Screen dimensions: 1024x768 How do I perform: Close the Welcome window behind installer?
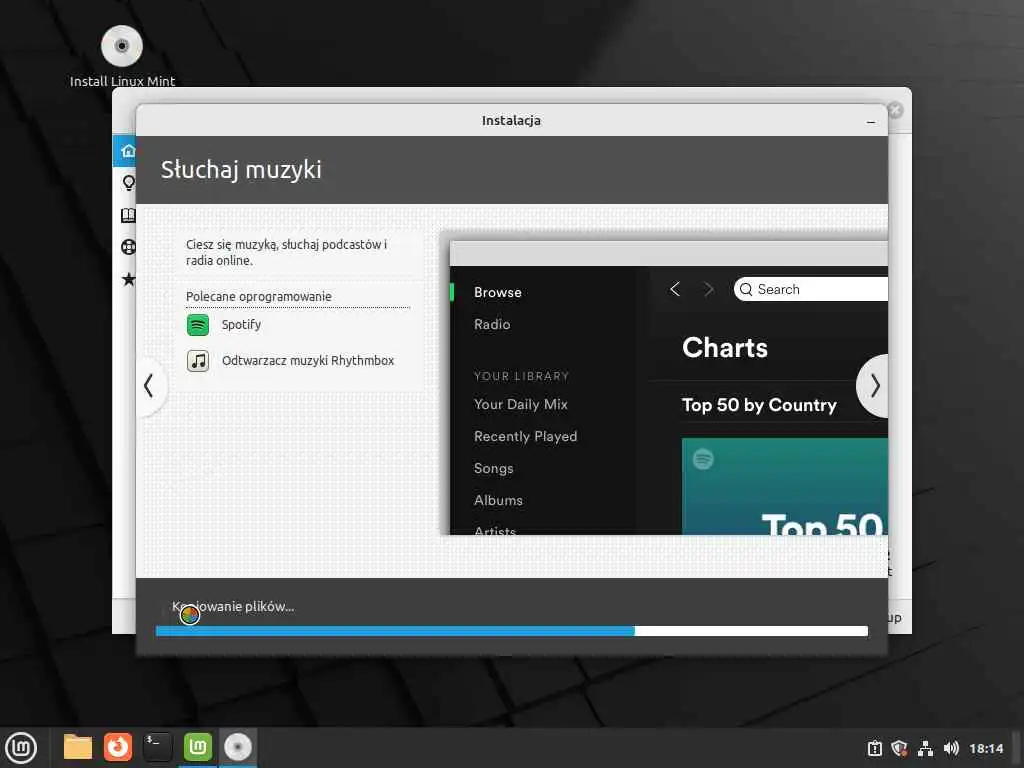pos(896,110)
